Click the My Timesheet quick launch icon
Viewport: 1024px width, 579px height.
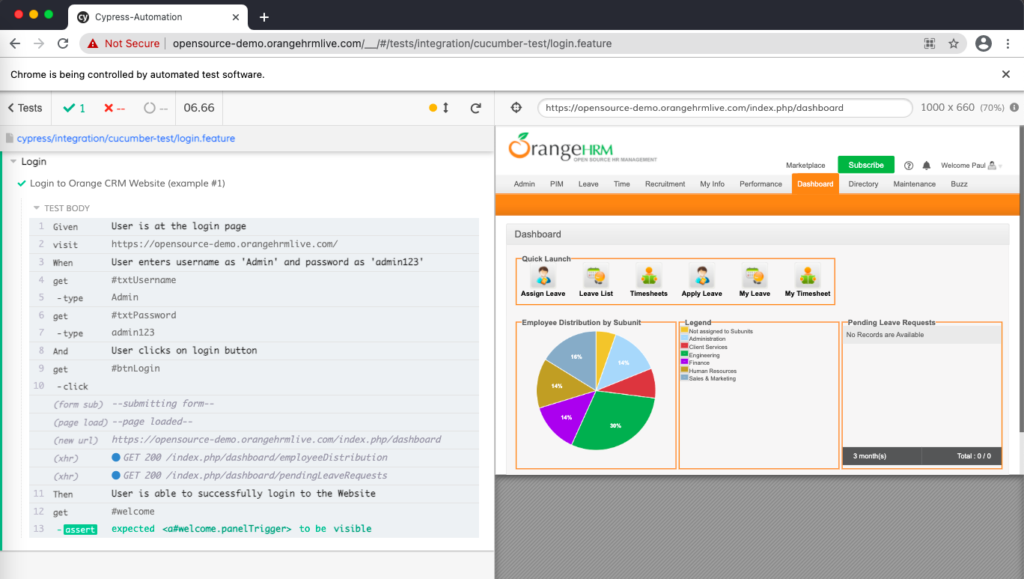(x=807, y=277)
